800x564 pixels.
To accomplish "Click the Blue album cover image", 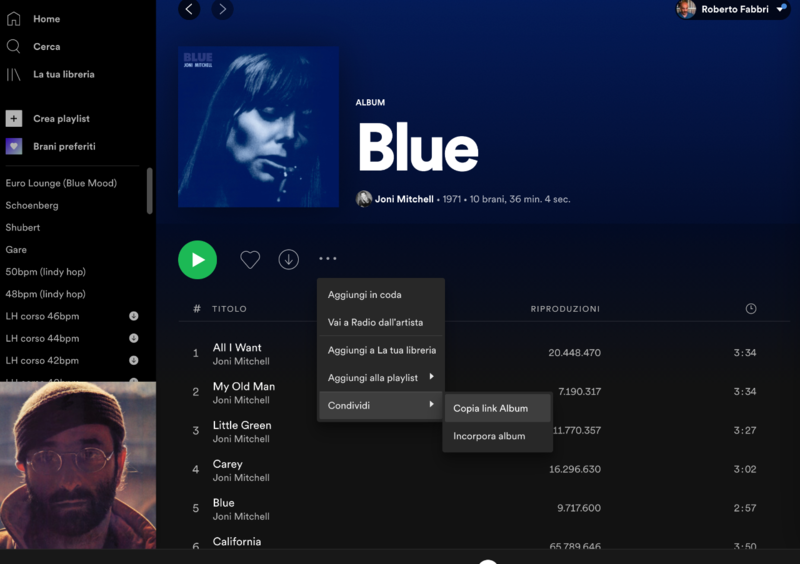I will pos(258,127).
